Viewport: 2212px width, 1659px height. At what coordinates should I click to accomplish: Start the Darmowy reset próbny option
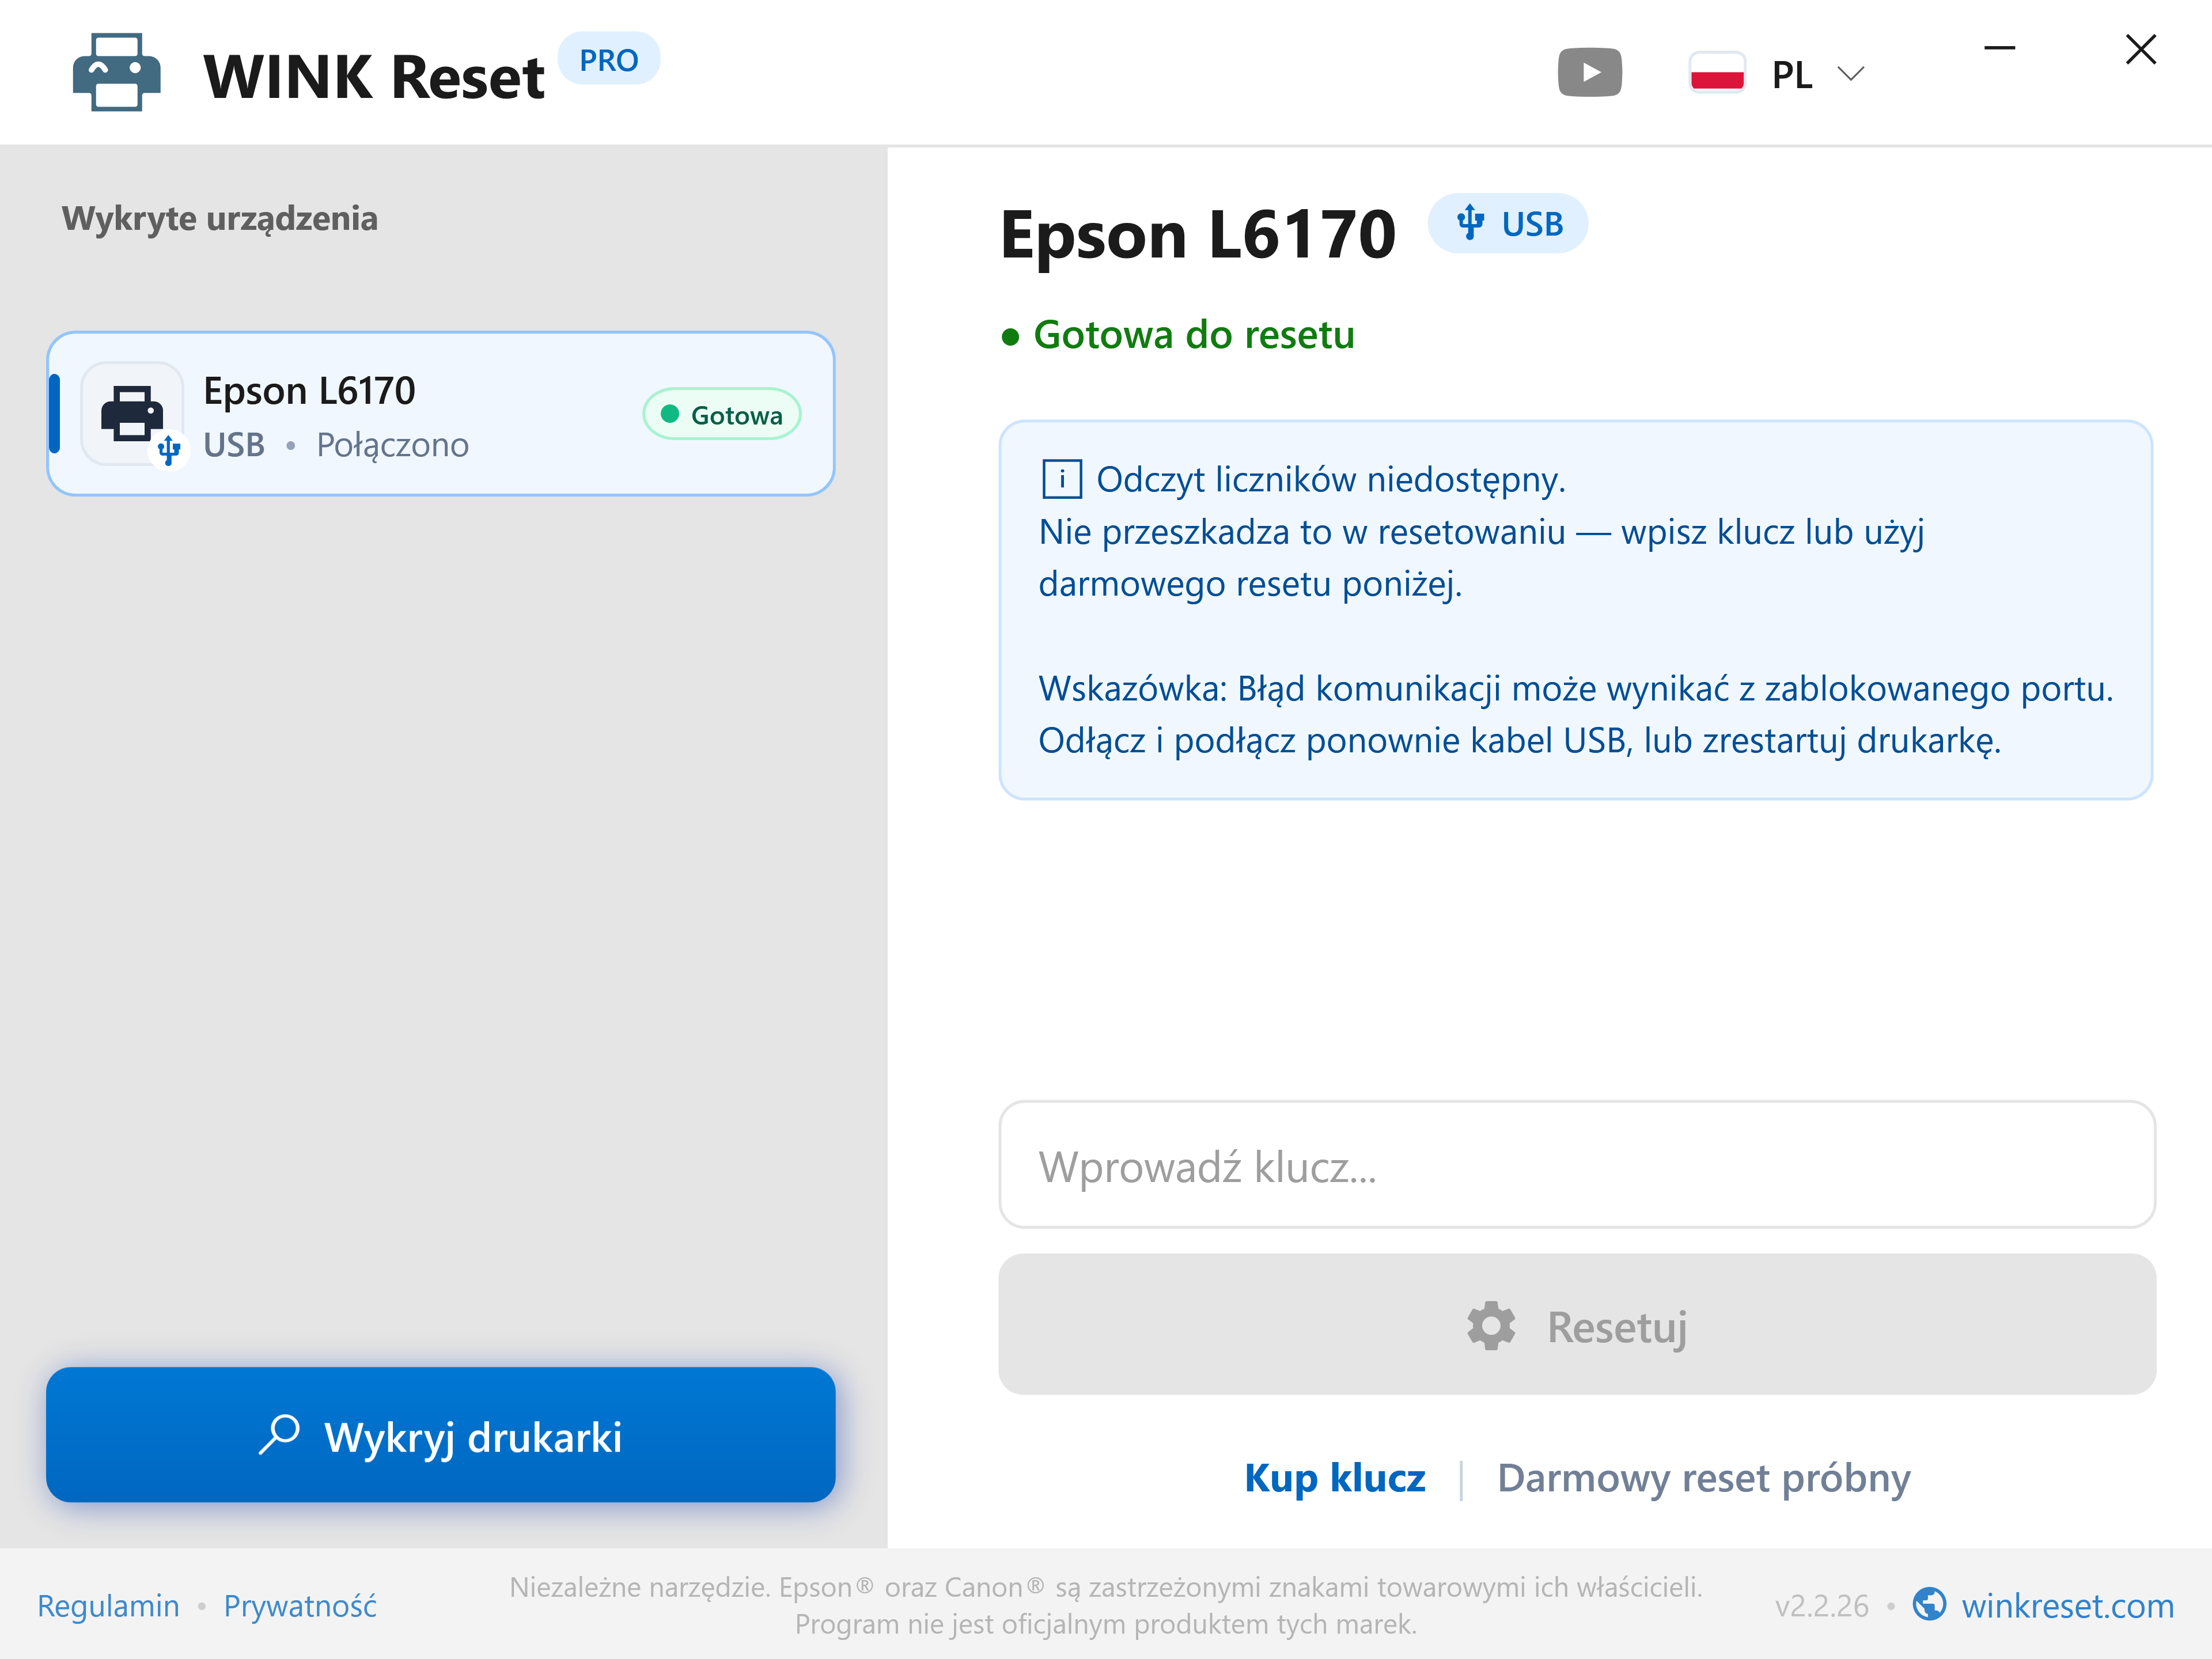pos(1703,1478)
